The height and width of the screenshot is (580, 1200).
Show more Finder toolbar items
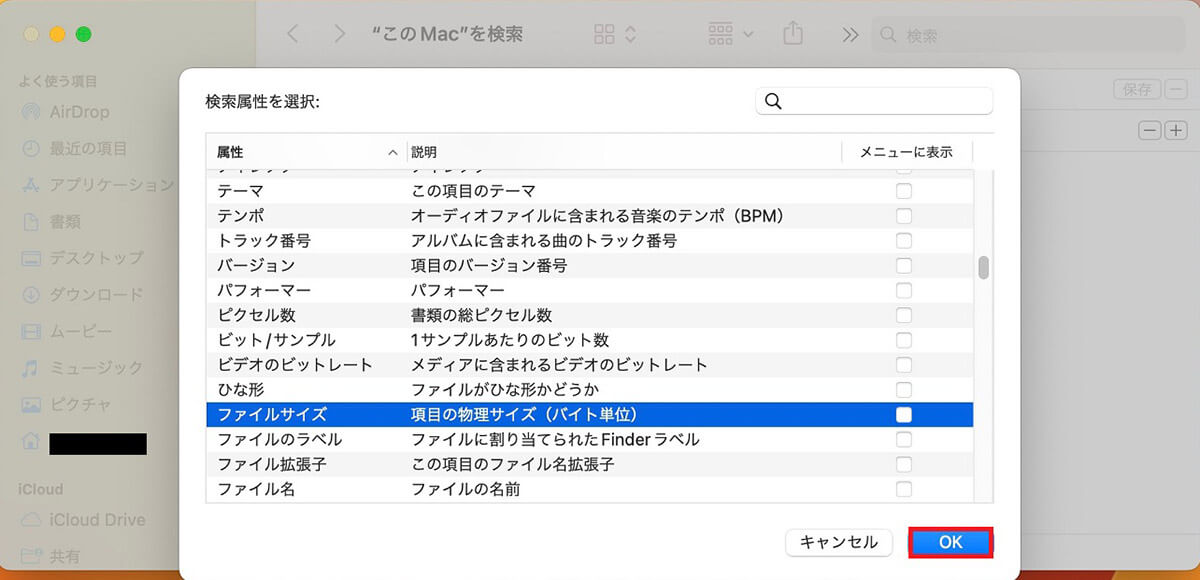point(850,34)
